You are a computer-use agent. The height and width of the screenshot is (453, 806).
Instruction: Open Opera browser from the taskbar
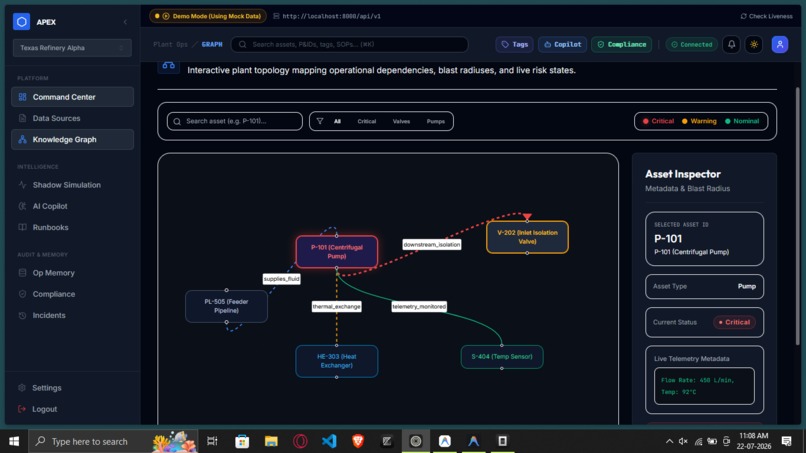tap(300, 441)
